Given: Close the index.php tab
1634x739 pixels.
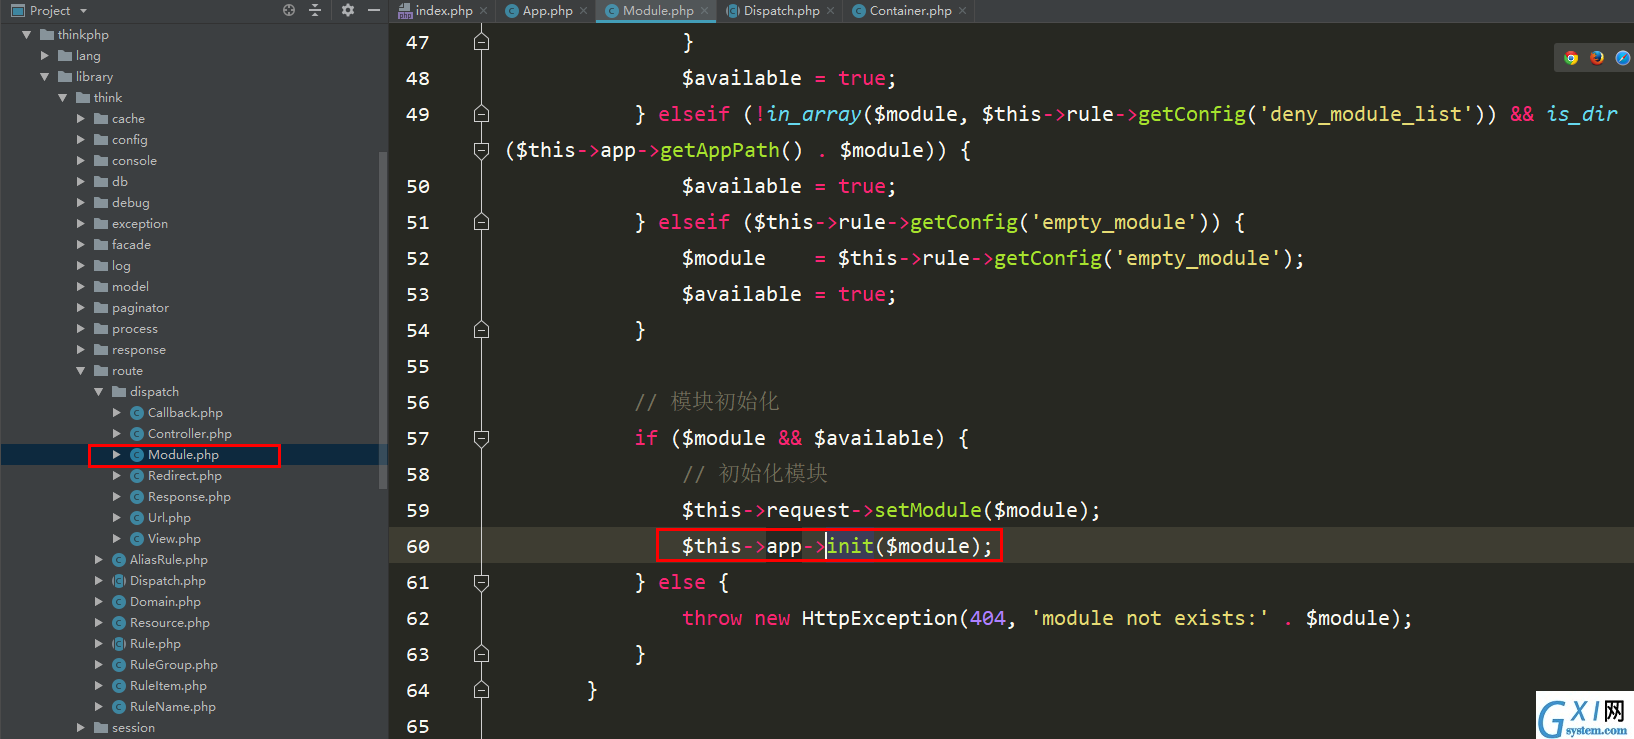Looking at the screenshot, I should (x=484, y=11).
